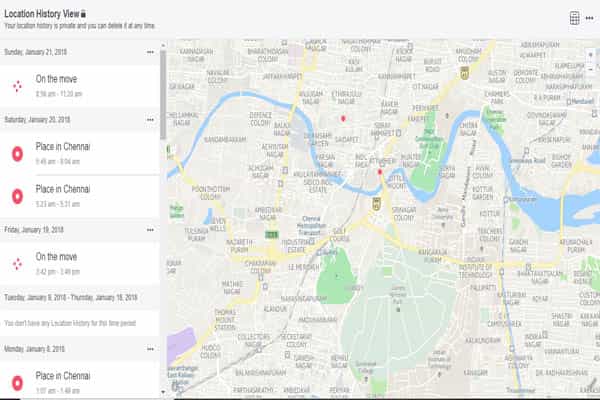The width and height of the screenshot is (600, 400).
Task: Click the Chambers Park map label
Action: tap(497, 98)
